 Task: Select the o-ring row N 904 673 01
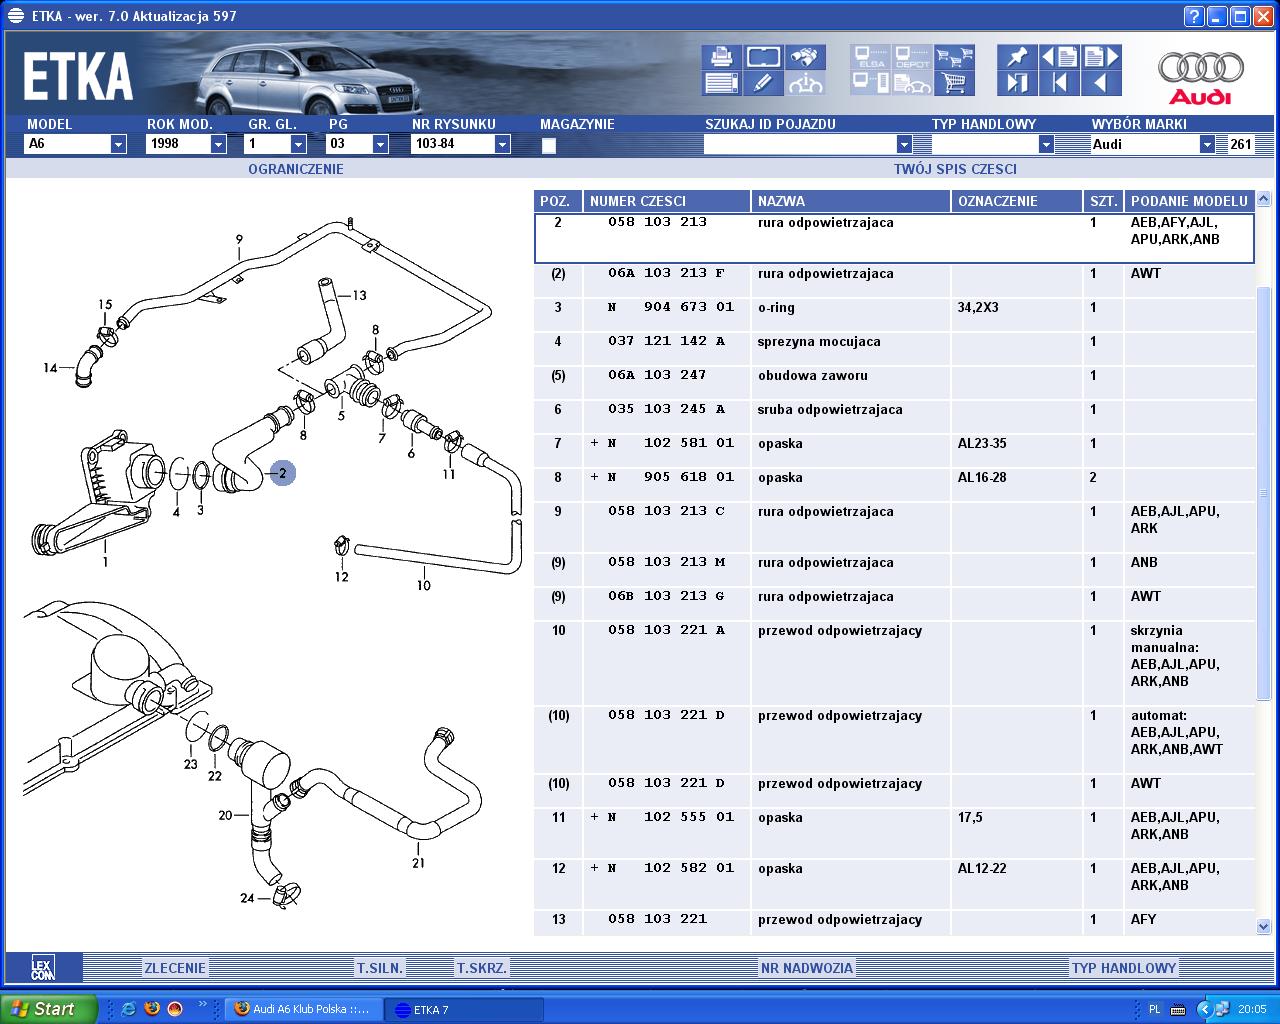click(894, 307)
